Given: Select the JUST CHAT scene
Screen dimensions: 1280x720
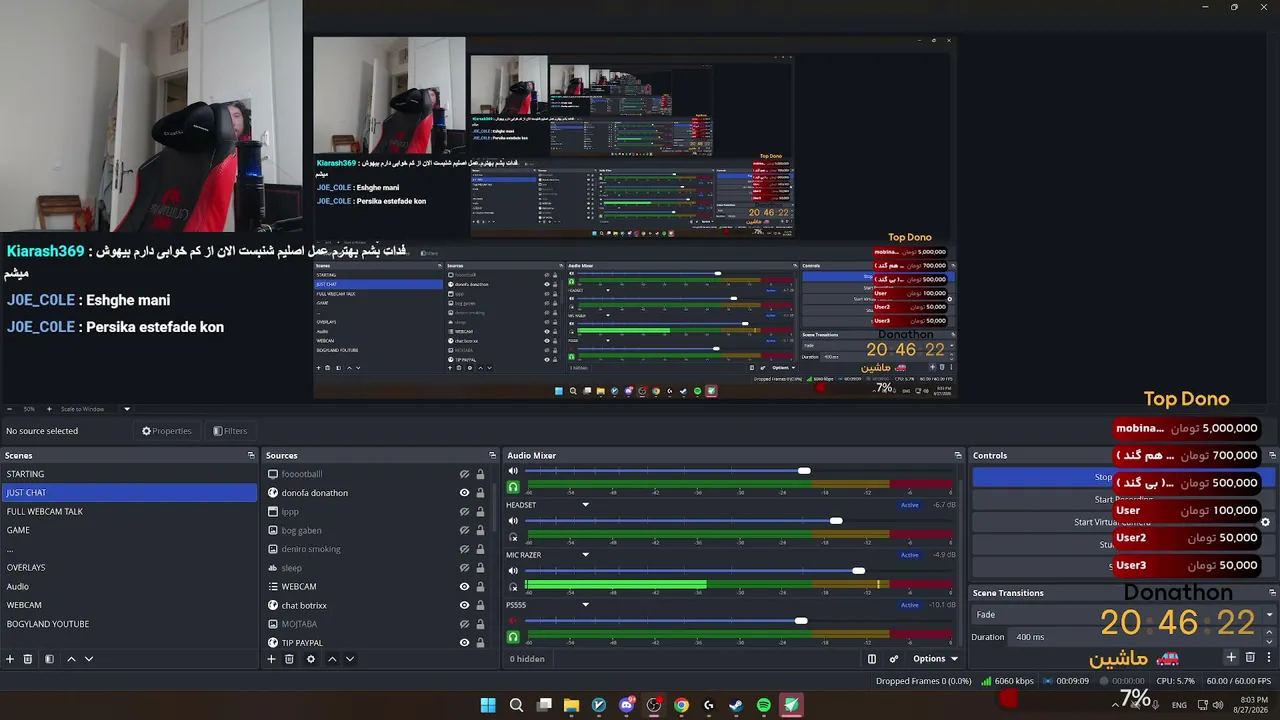Looking at the screenshot, I should click(x=129, y=493).
